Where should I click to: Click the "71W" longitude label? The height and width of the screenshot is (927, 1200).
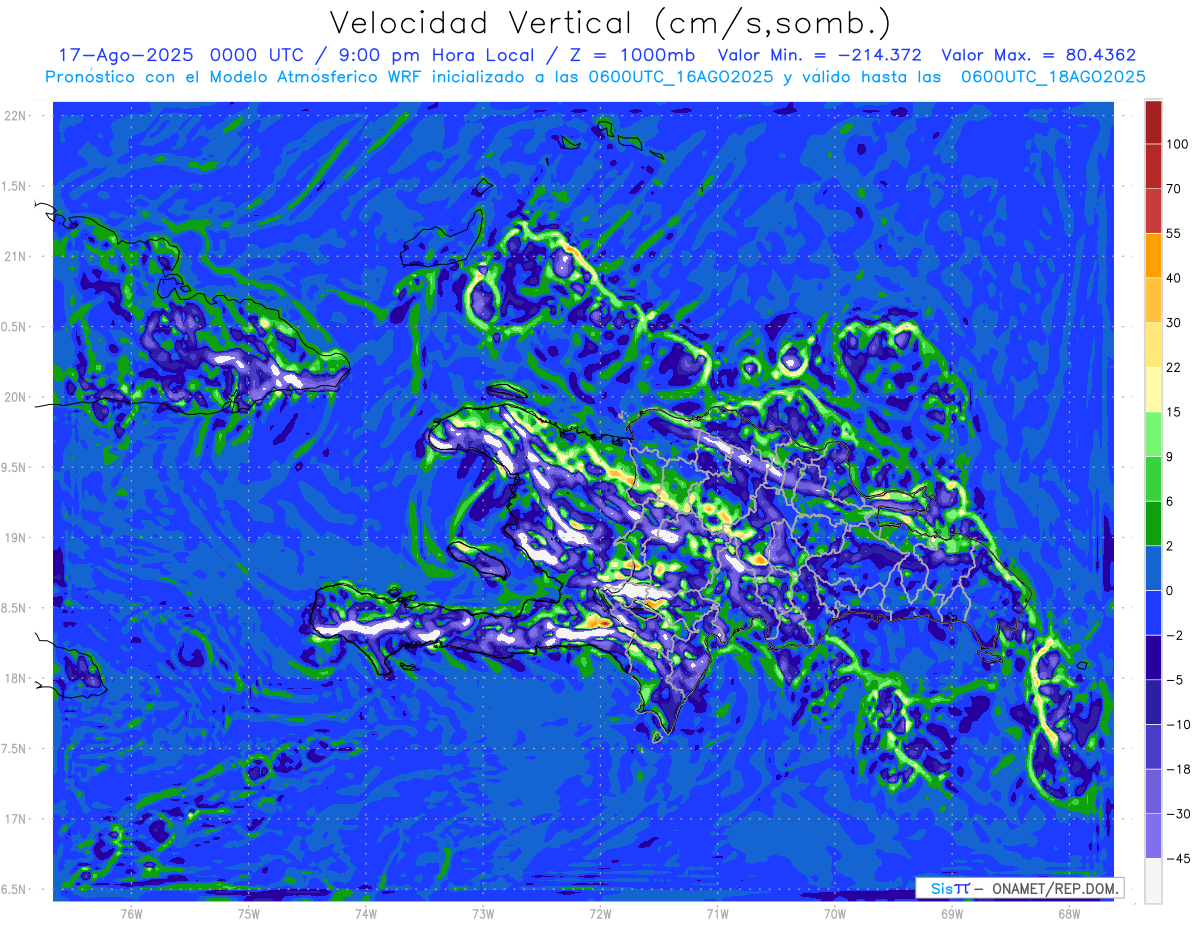[x=717, y=913]
